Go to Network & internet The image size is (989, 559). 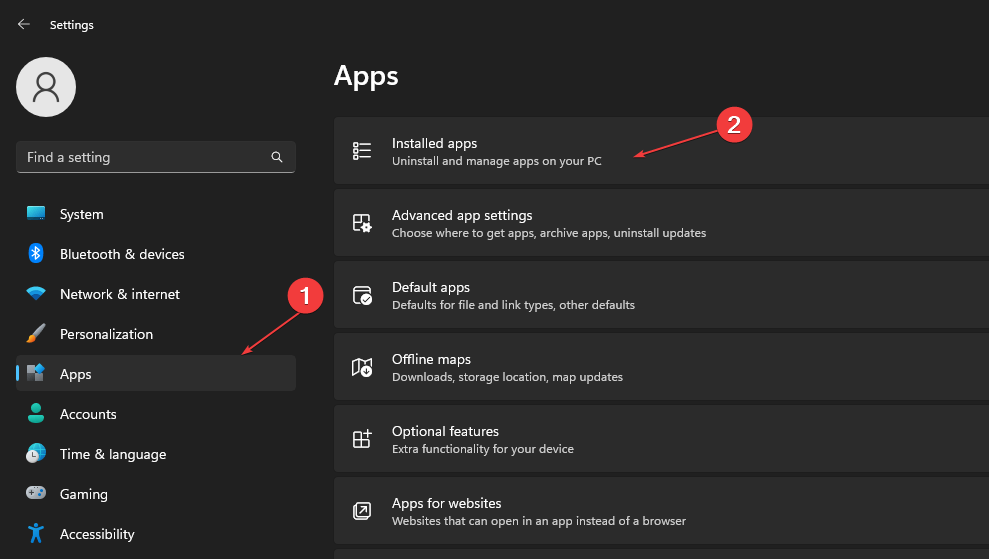(156, 294)
